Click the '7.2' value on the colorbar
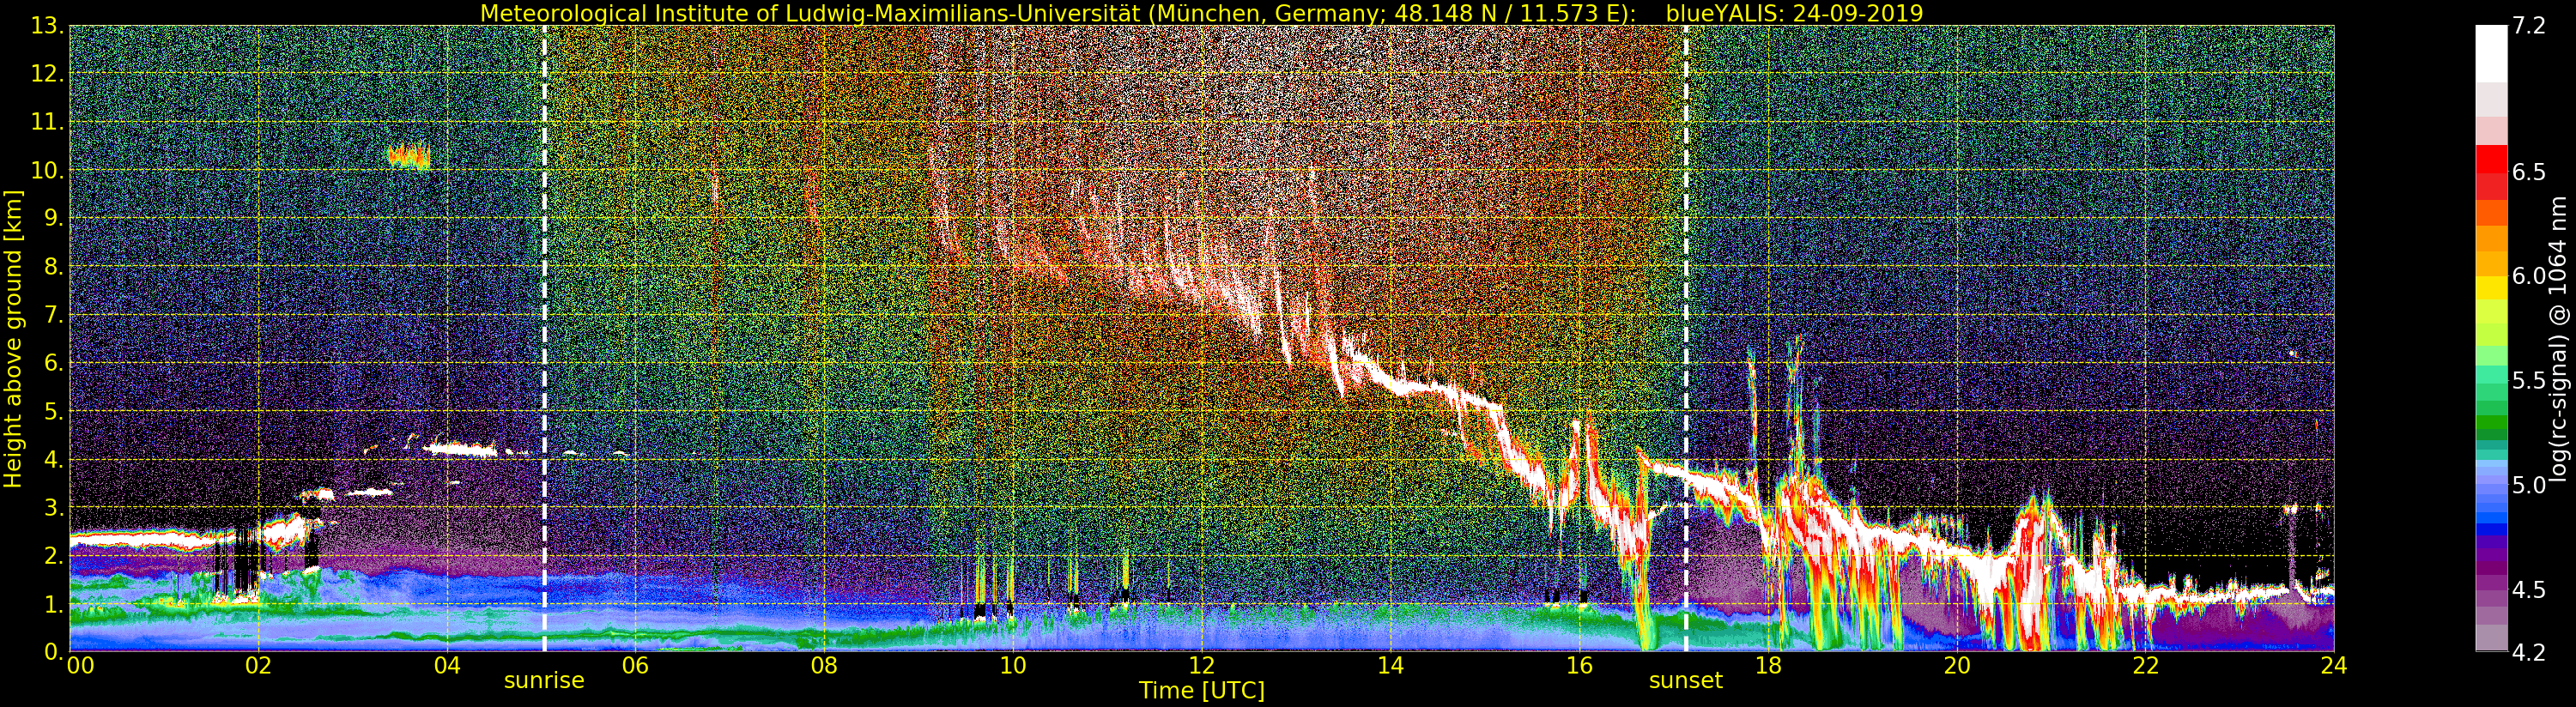 (2528, 26)
